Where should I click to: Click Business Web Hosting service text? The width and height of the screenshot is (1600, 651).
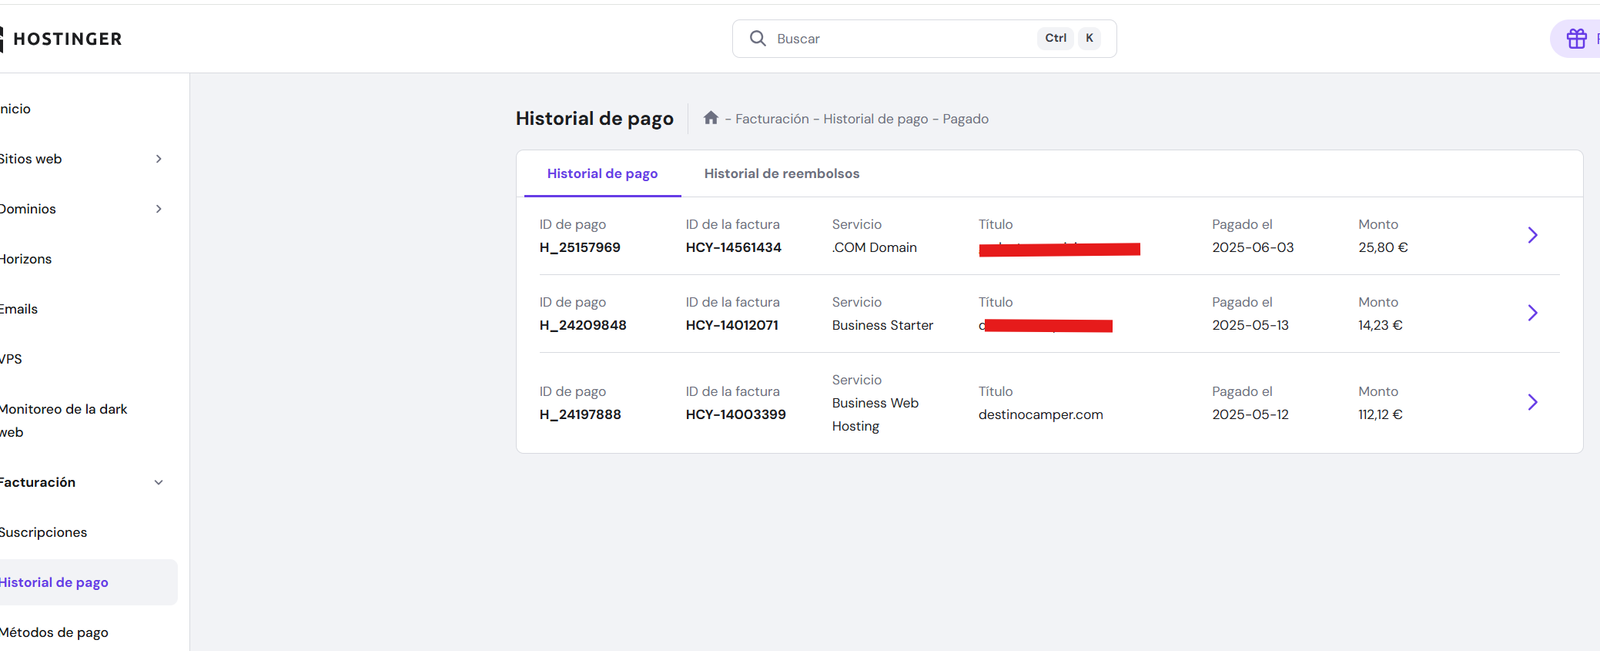[875, 414]
